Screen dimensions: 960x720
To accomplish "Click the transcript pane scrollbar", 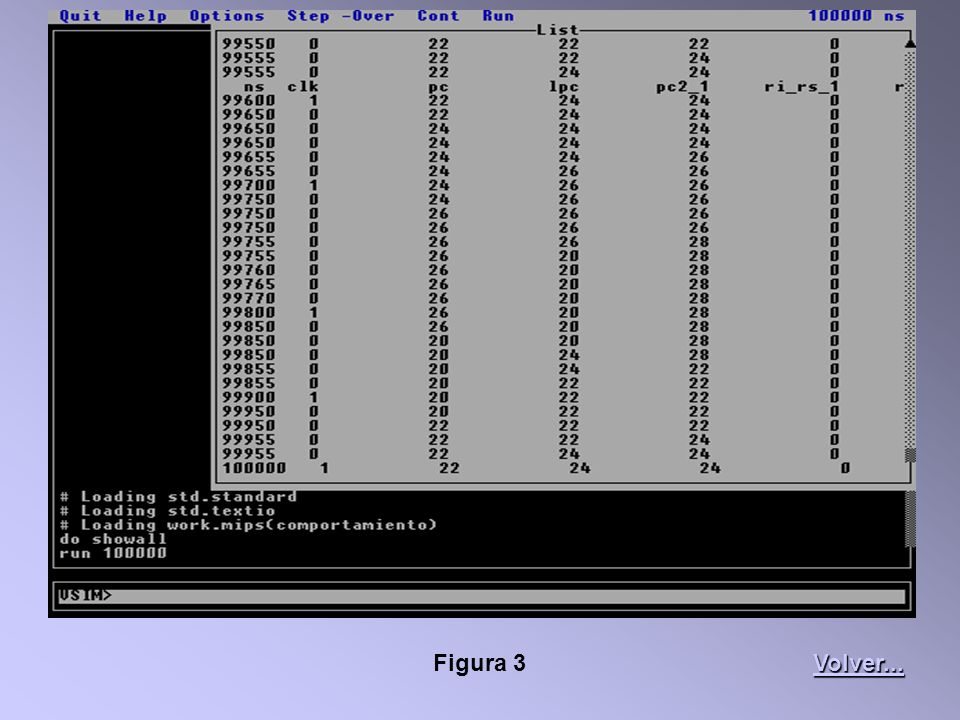I will pos(910,519).
